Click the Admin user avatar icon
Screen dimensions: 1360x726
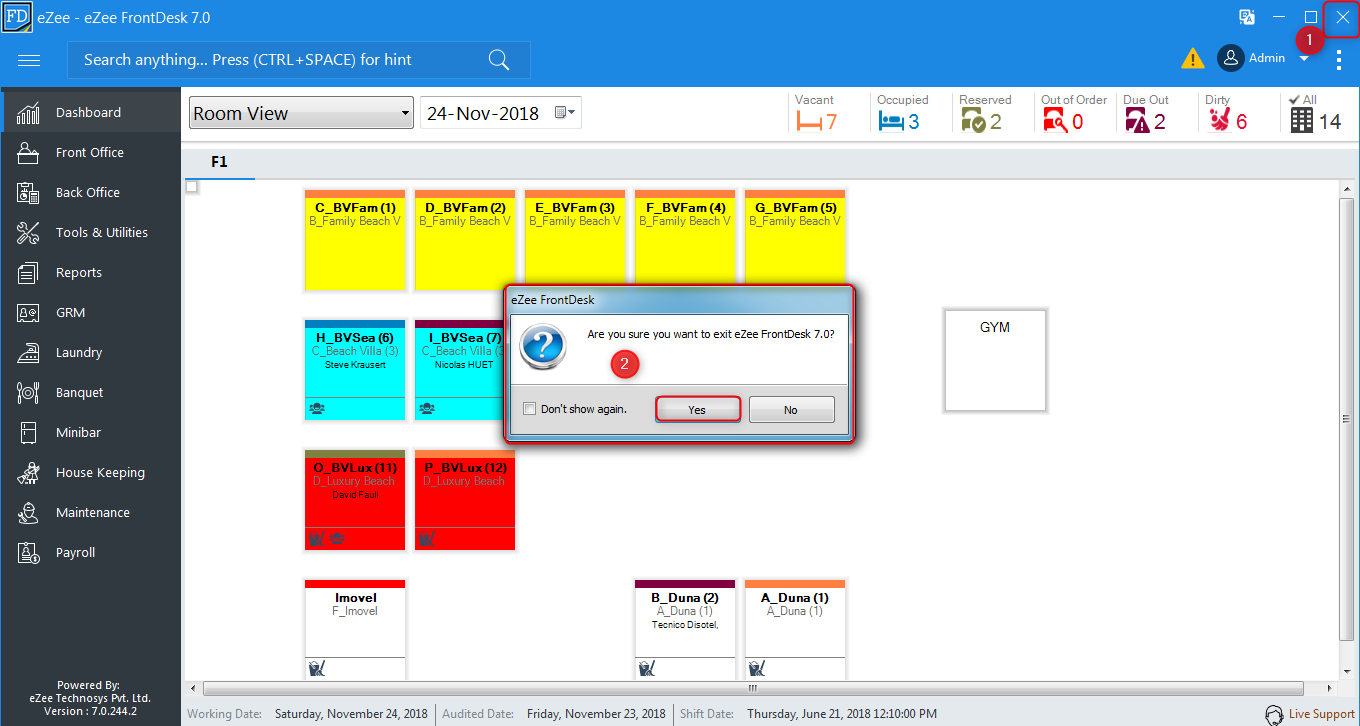(x=1230, y=58)
